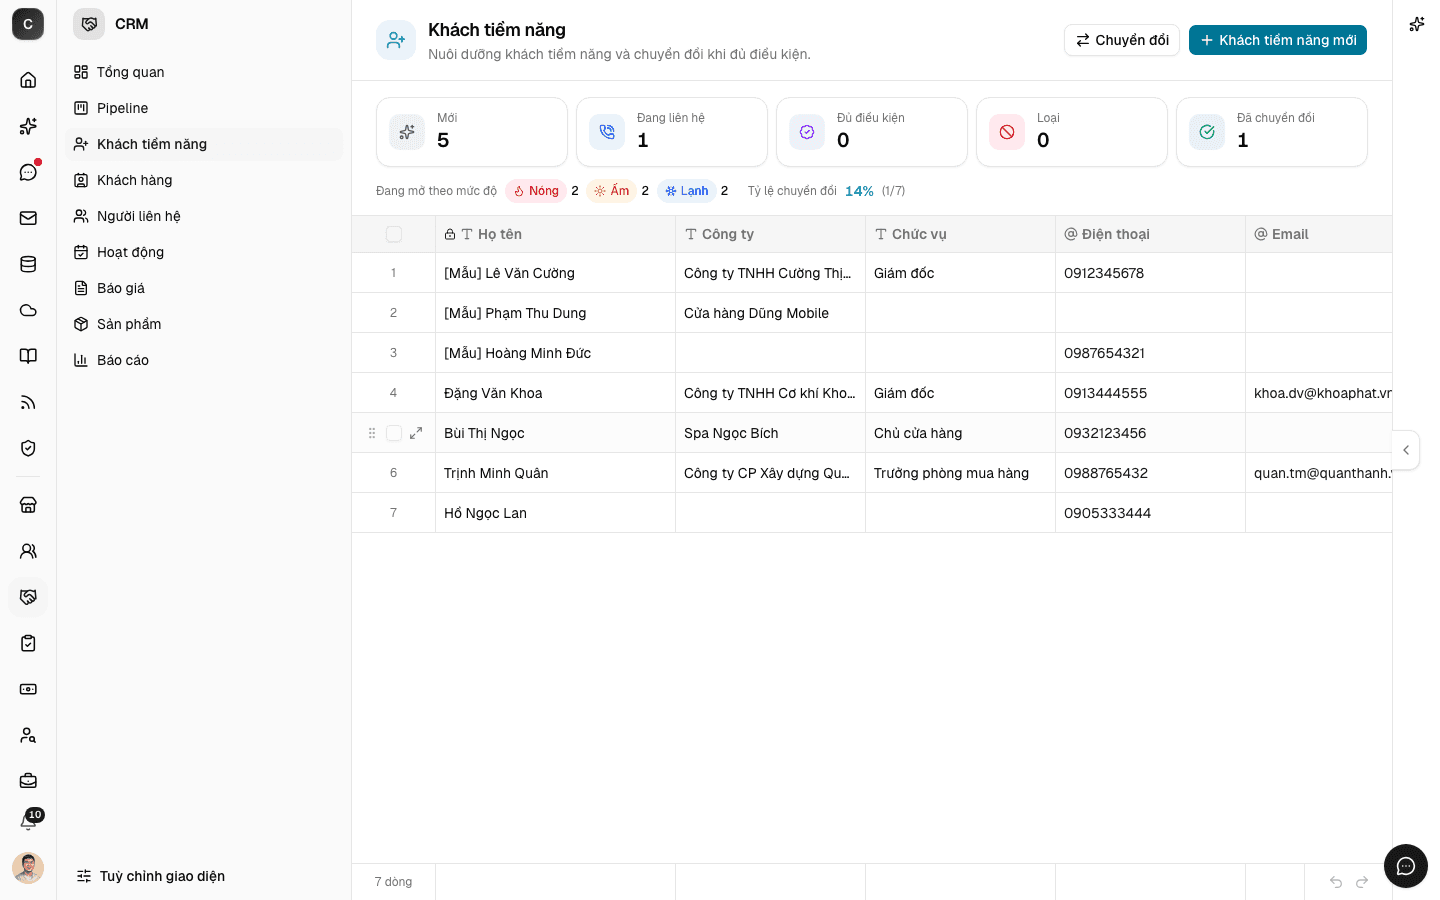Open notifications bell showing 10
The image size is (1440, 900).
click(28, 822)
